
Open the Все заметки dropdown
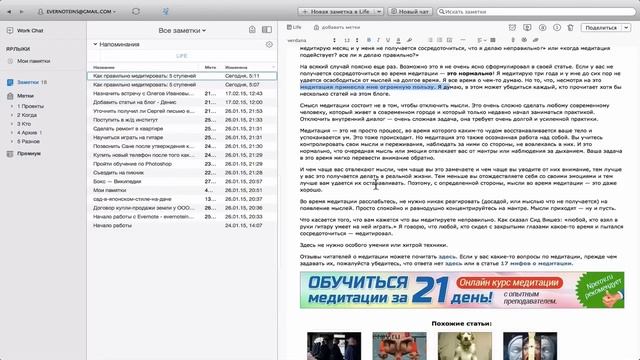182,31
